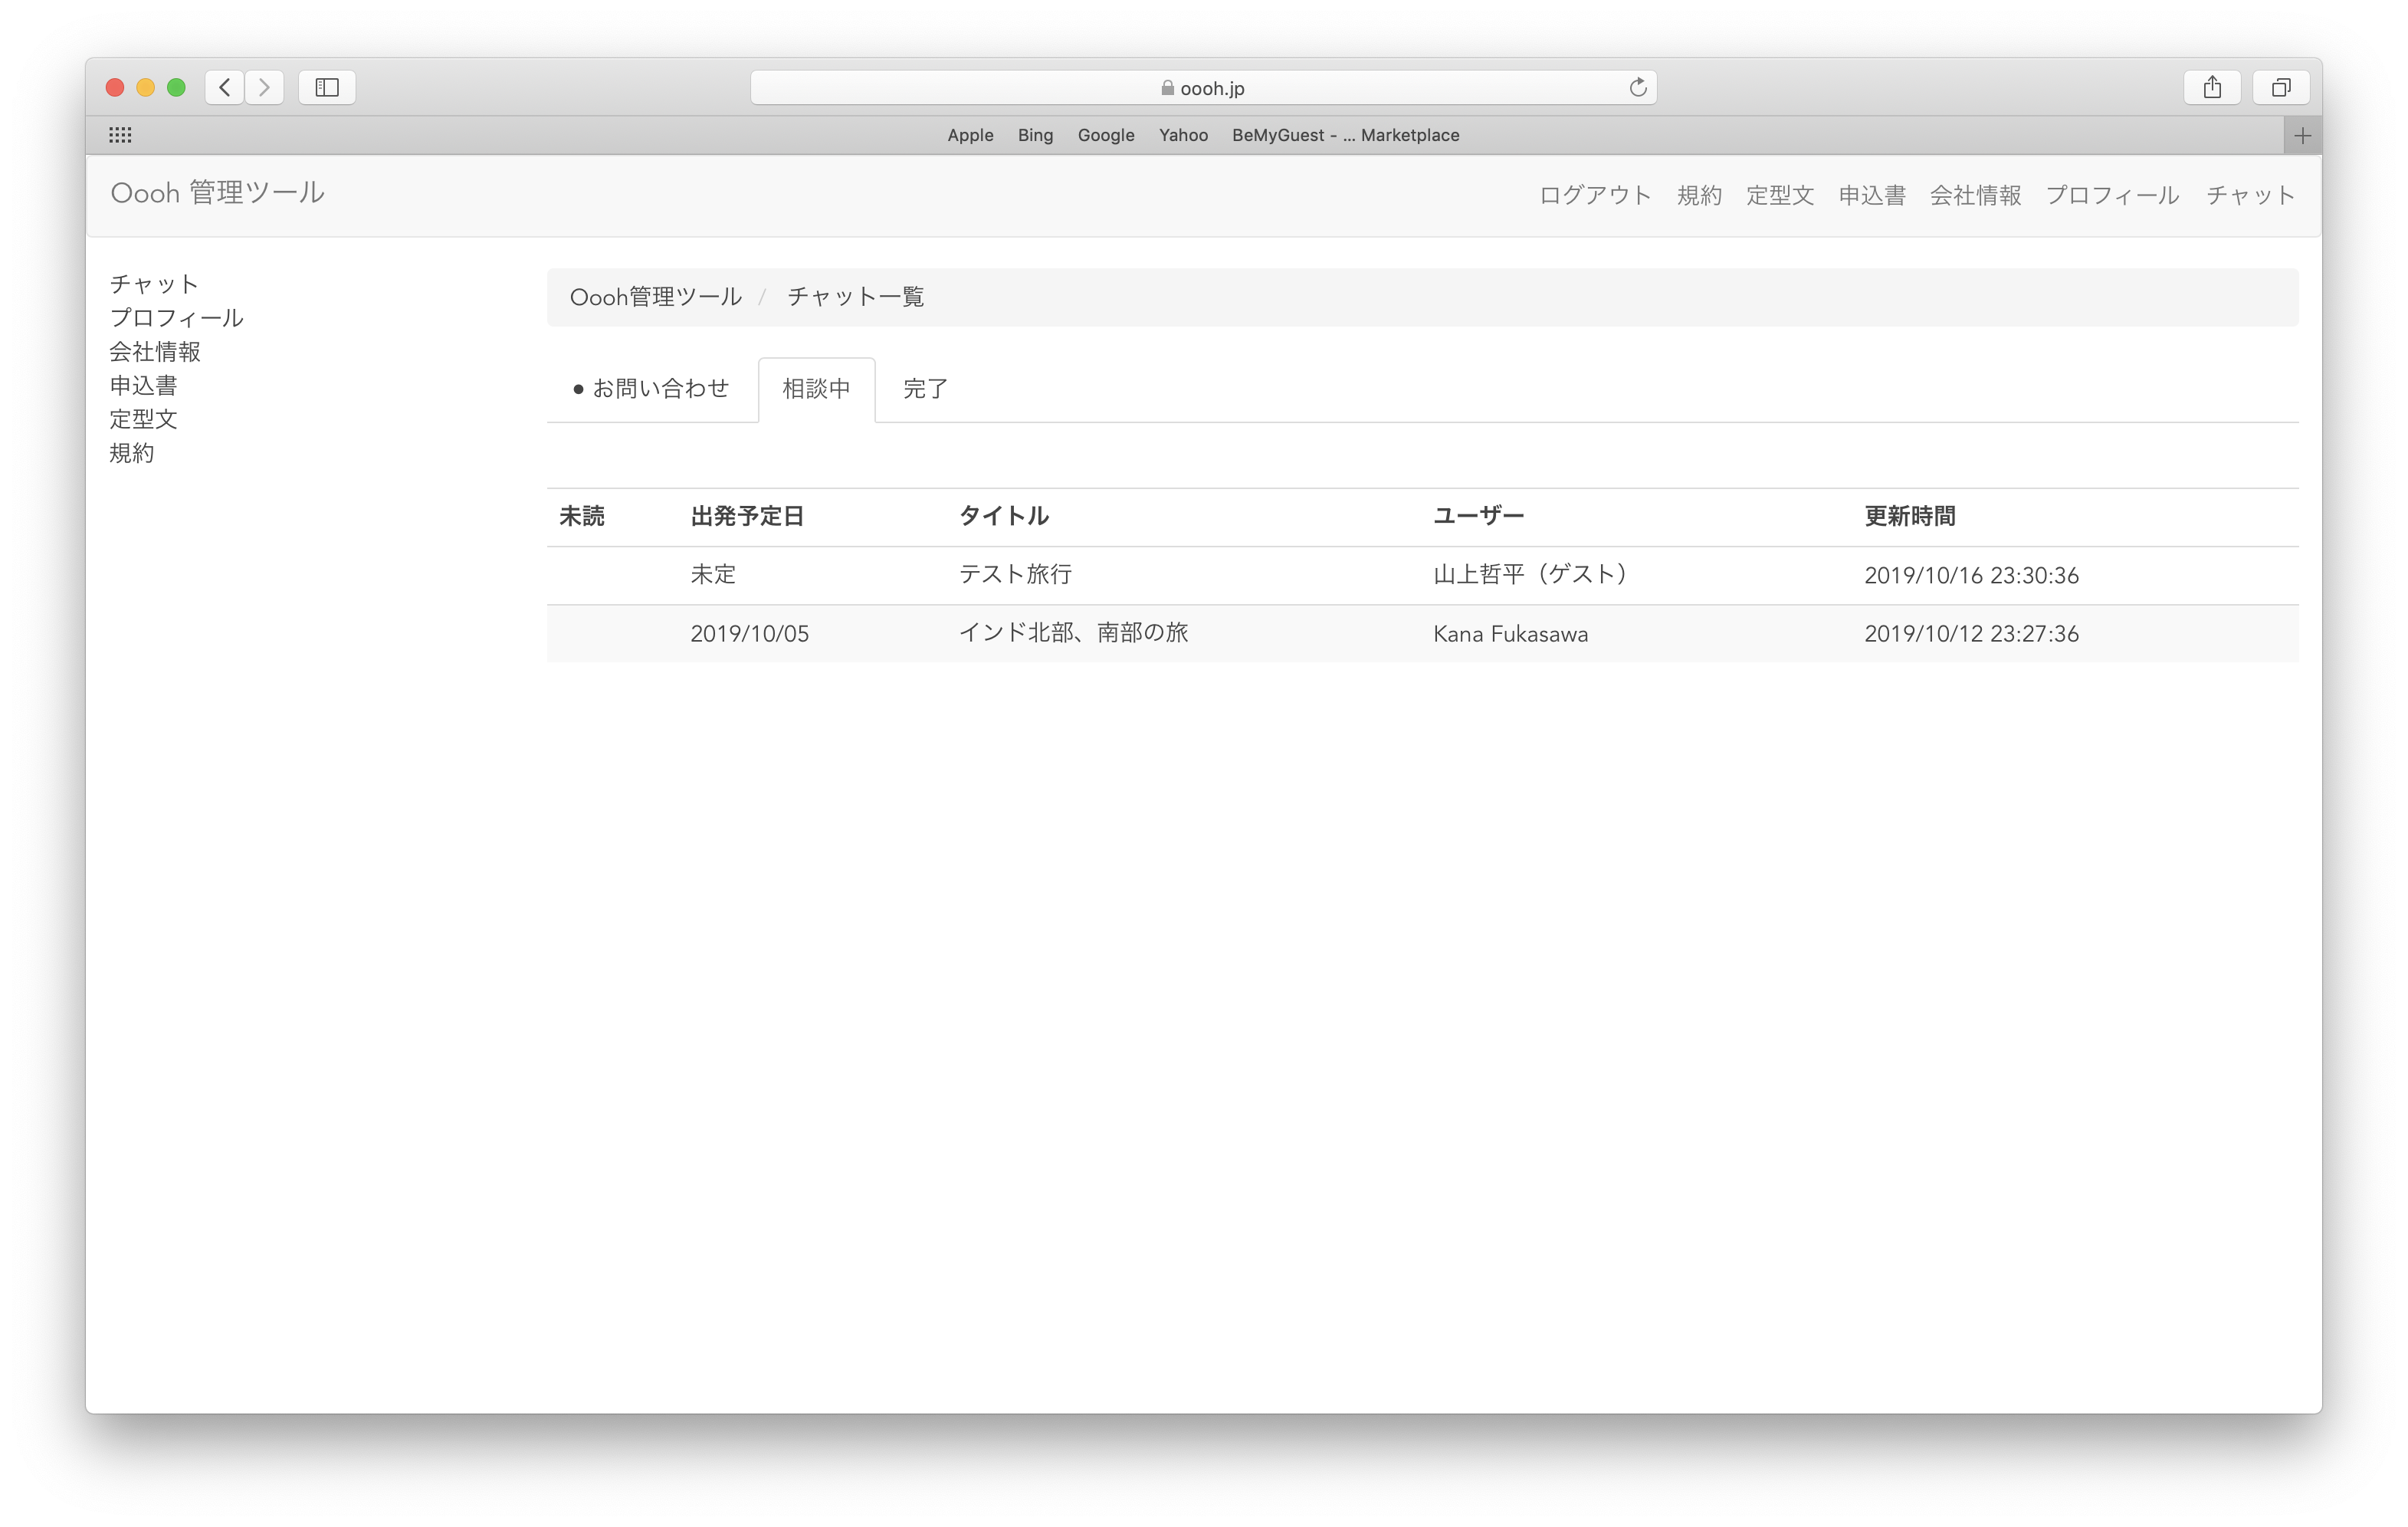
Task: Open インド北部、南部の旅 chat row
Action: point(1423,633)
